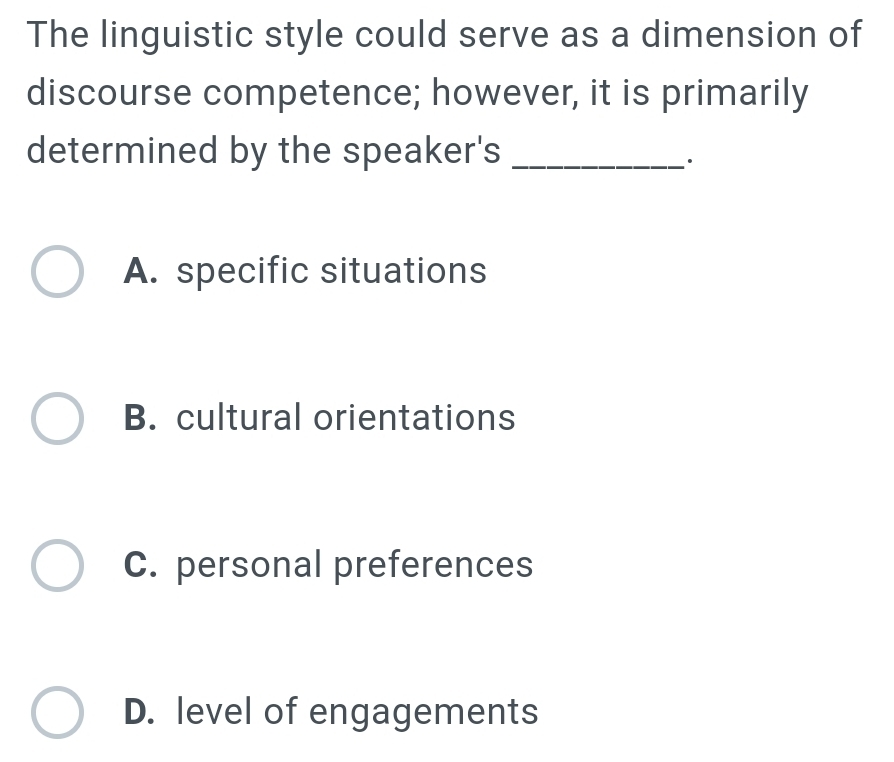Pick the radio button for option D
This screenshot has width=894, height=762.
57,712
